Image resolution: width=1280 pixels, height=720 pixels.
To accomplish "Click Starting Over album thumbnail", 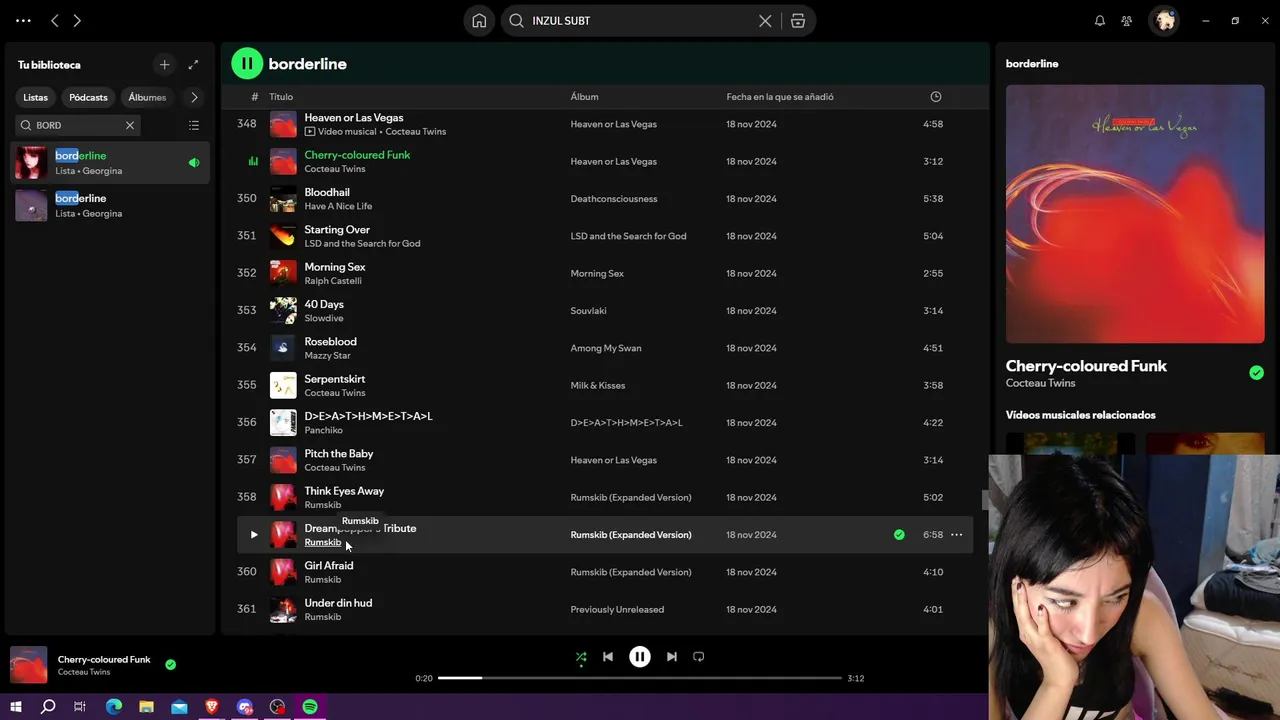I will click(283, 236).
